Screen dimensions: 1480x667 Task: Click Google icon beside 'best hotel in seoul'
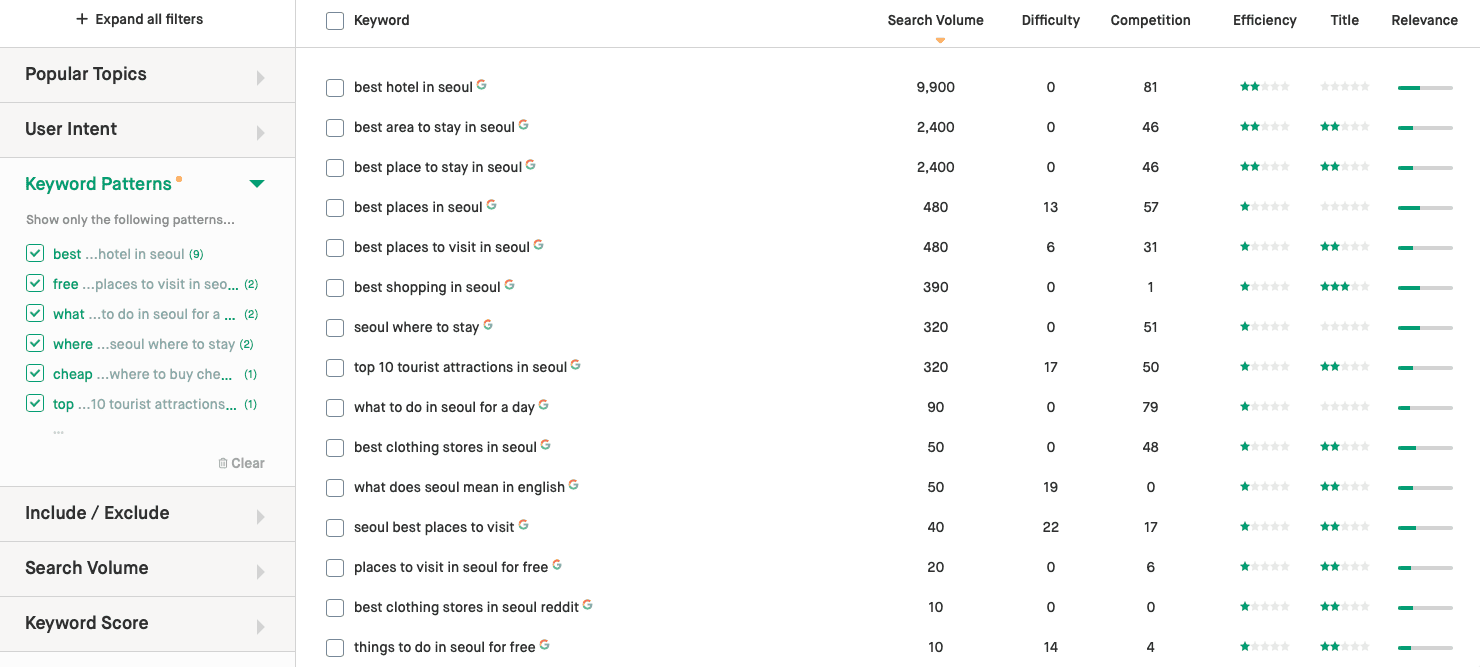click(482, 85)
